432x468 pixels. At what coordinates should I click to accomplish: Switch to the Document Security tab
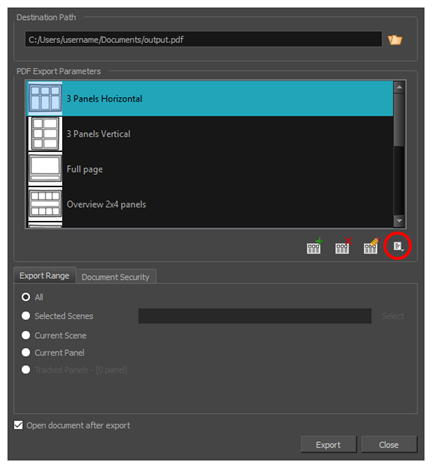click(x=115, y=277)
